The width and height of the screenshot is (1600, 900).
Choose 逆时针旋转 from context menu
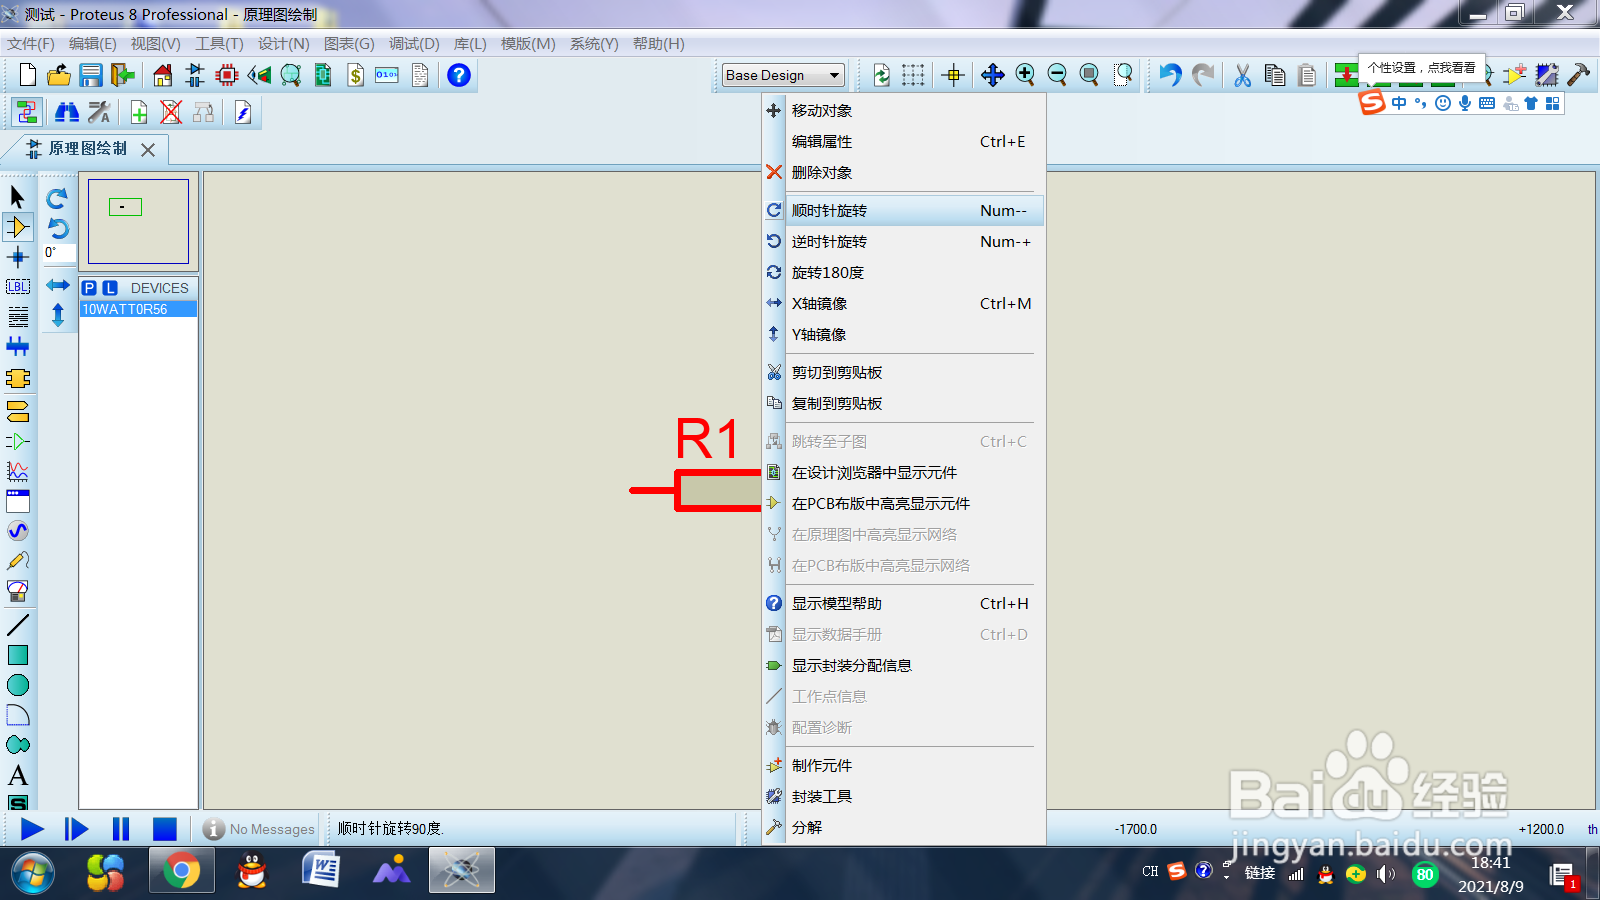point(904,242)
